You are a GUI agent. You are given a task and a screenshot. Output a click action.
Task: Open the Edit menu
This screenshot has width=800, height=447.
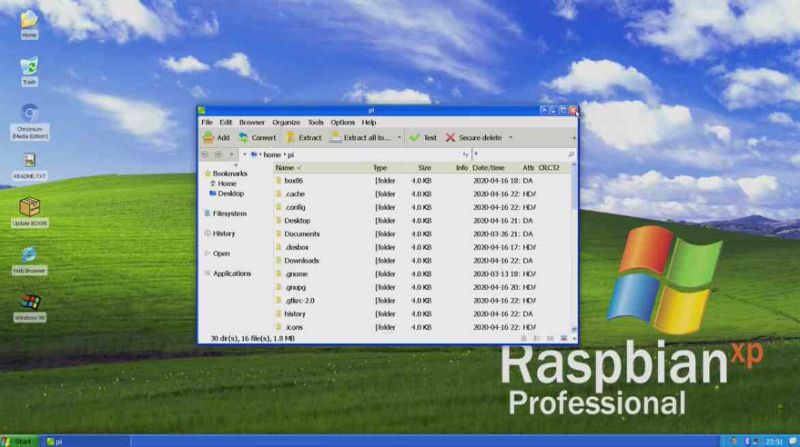coord(226,122)
